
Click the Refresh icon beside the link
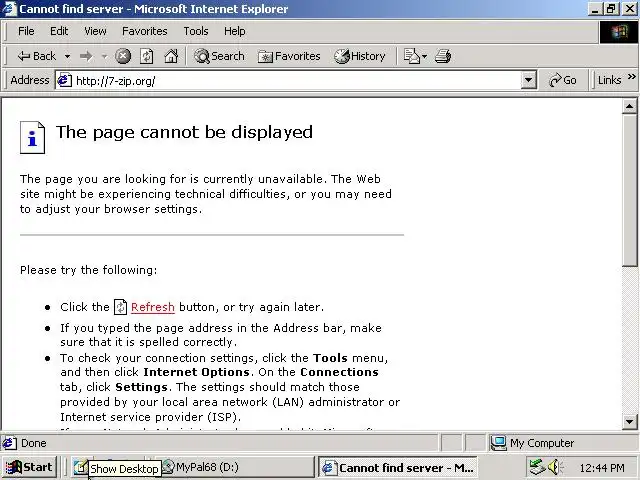point(120,307)
